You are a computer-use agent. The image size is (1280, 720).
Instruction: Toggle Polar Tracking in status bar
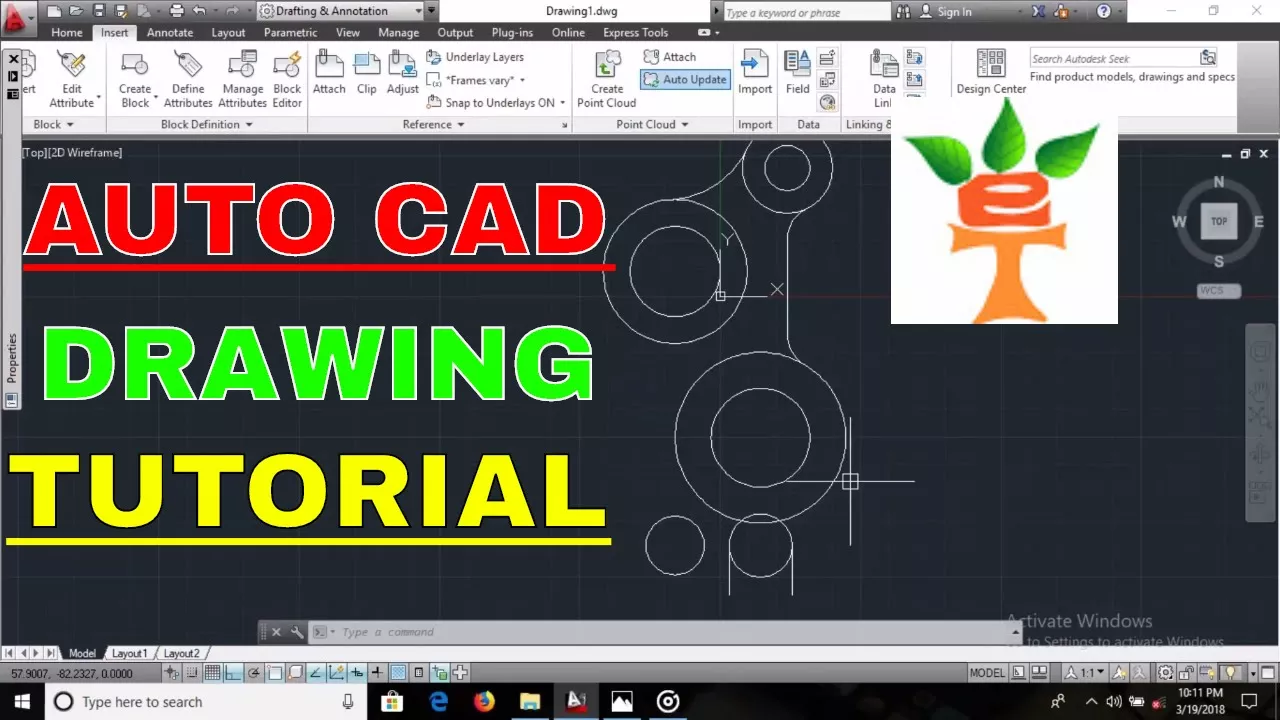[254, 672]
